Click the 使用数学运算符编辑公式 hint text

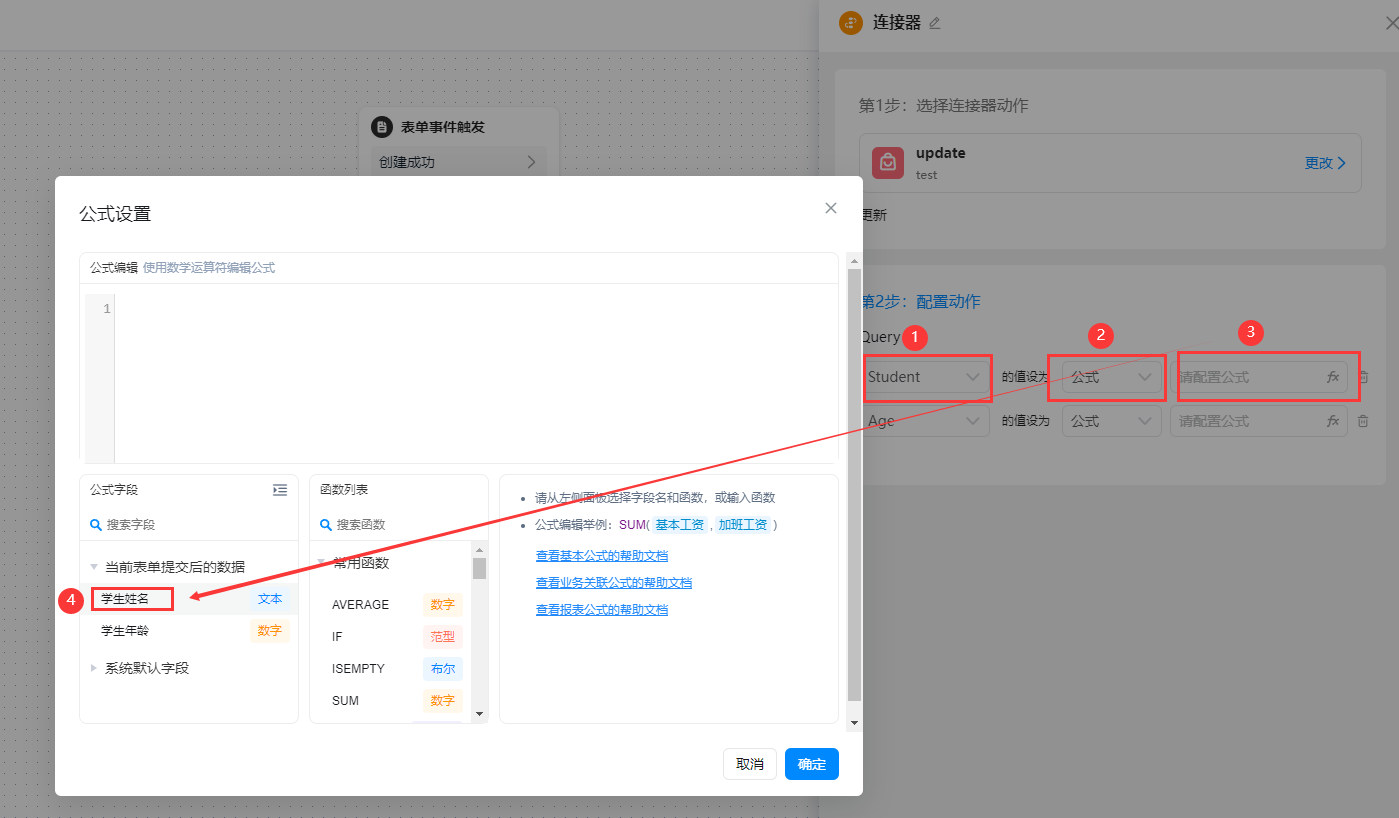[209, 268]
